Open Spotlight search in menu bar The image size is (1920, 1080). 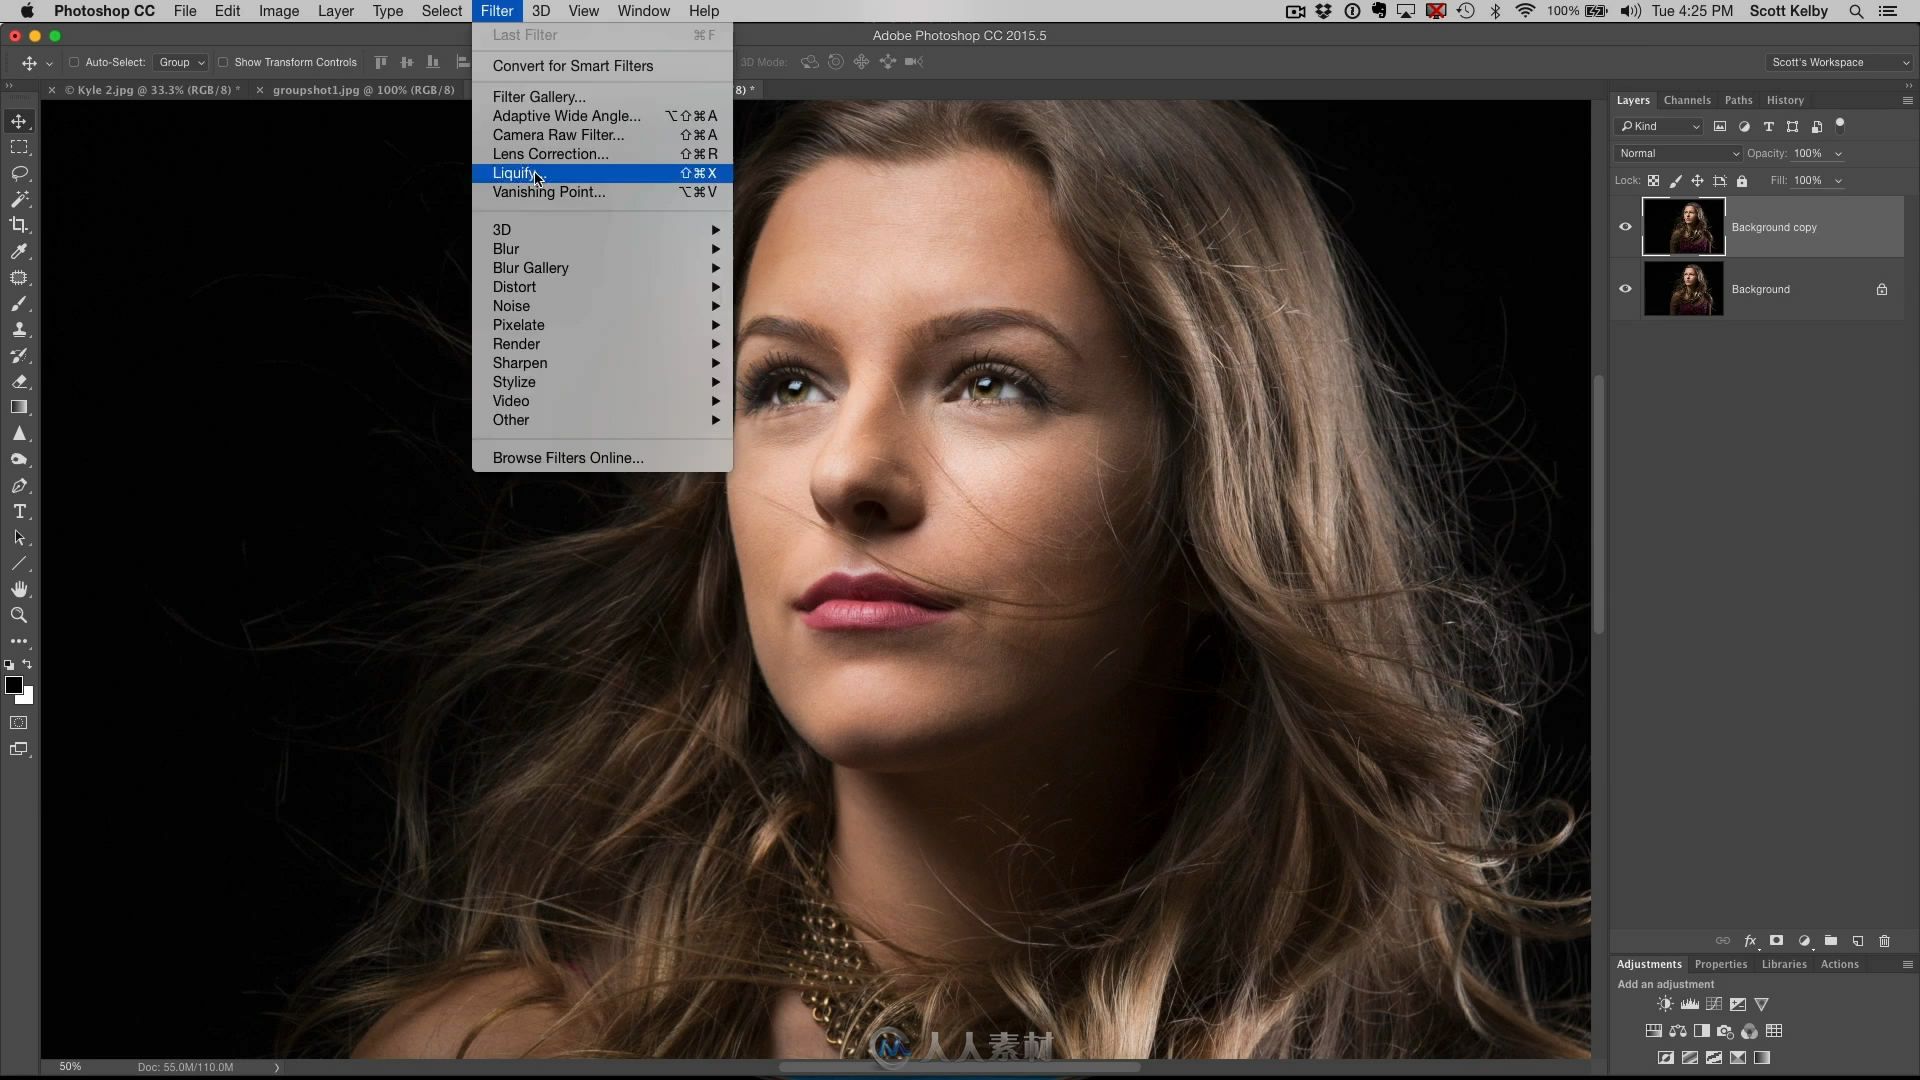(1856, 11)
